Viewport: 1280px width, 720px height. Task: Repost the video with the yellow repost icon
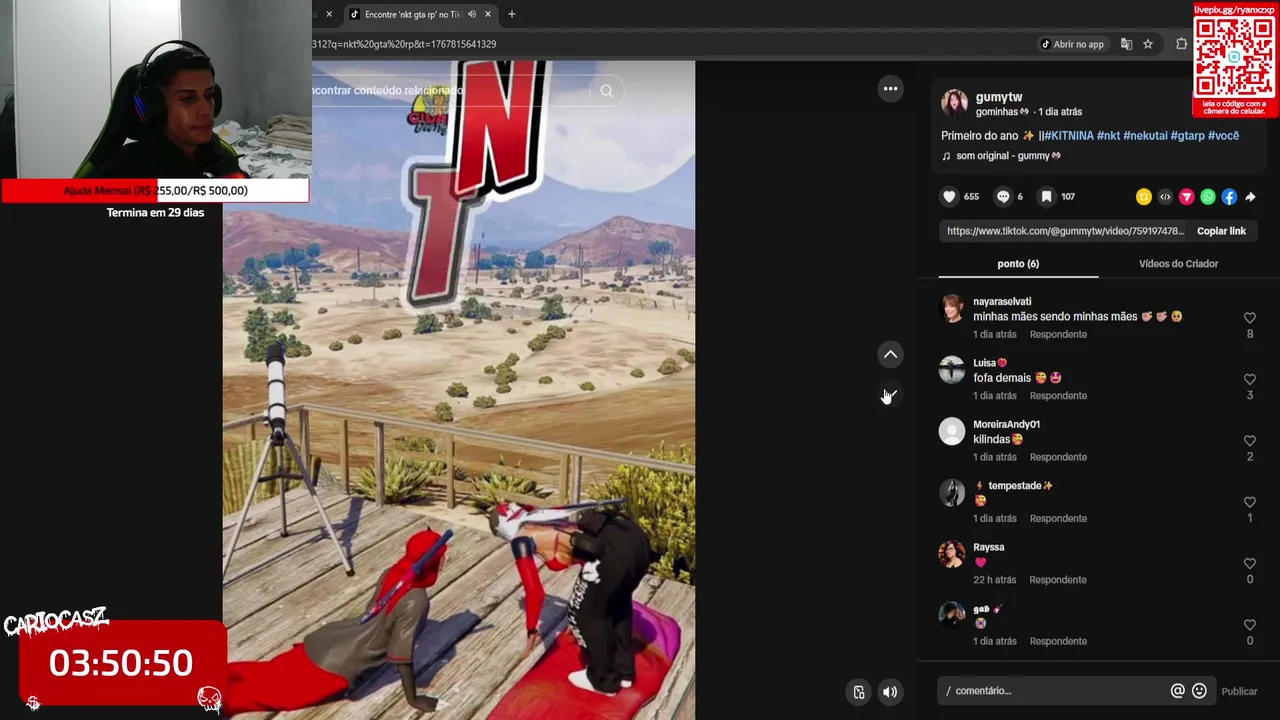coord(1144,197)
